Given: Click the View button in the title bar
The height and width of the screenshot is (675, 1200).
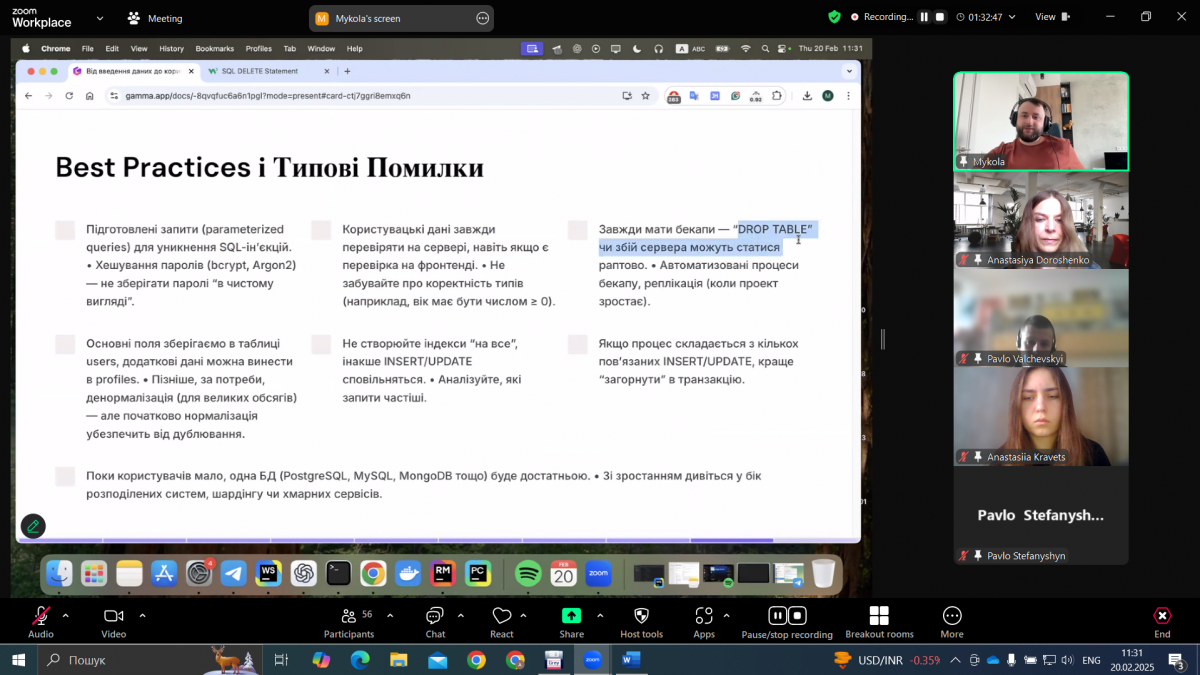Looking at the screenshot, I should click(1052, 15).
